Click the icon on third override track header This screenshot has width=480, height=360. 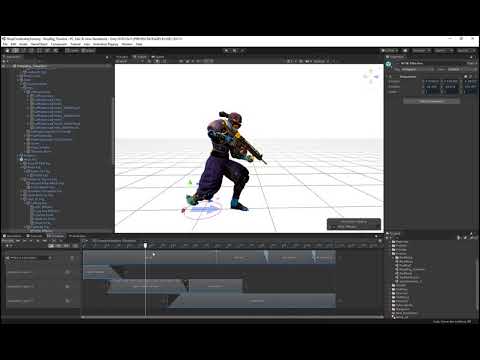click(67, 301)
